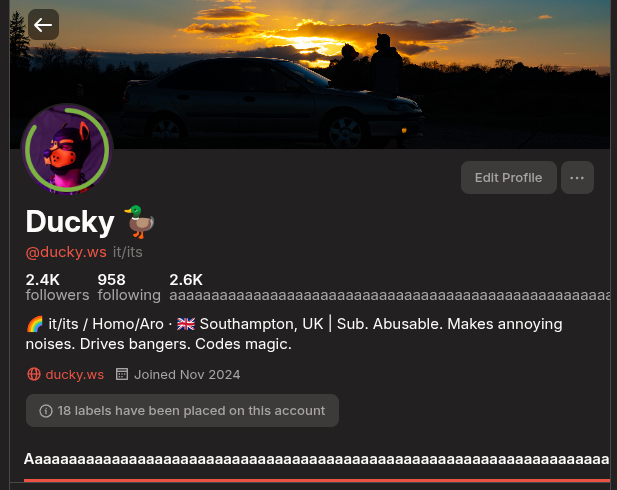Click the info icon in labels notice
This screenshot has width=617, height=490.
(46, 411)
